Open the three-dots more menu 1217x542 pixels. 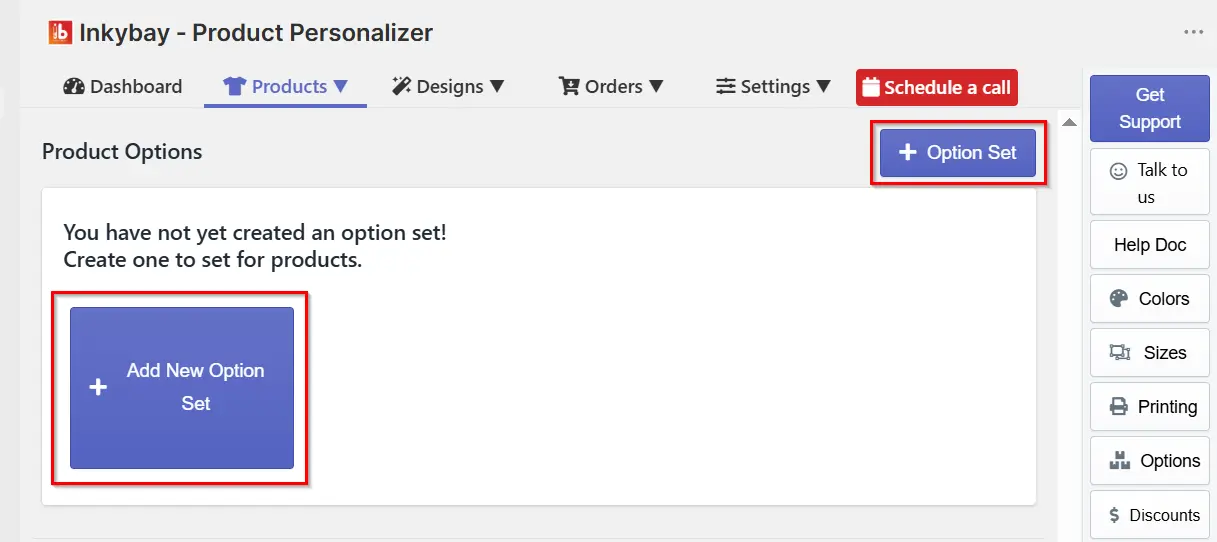[x=1193, y=32]
